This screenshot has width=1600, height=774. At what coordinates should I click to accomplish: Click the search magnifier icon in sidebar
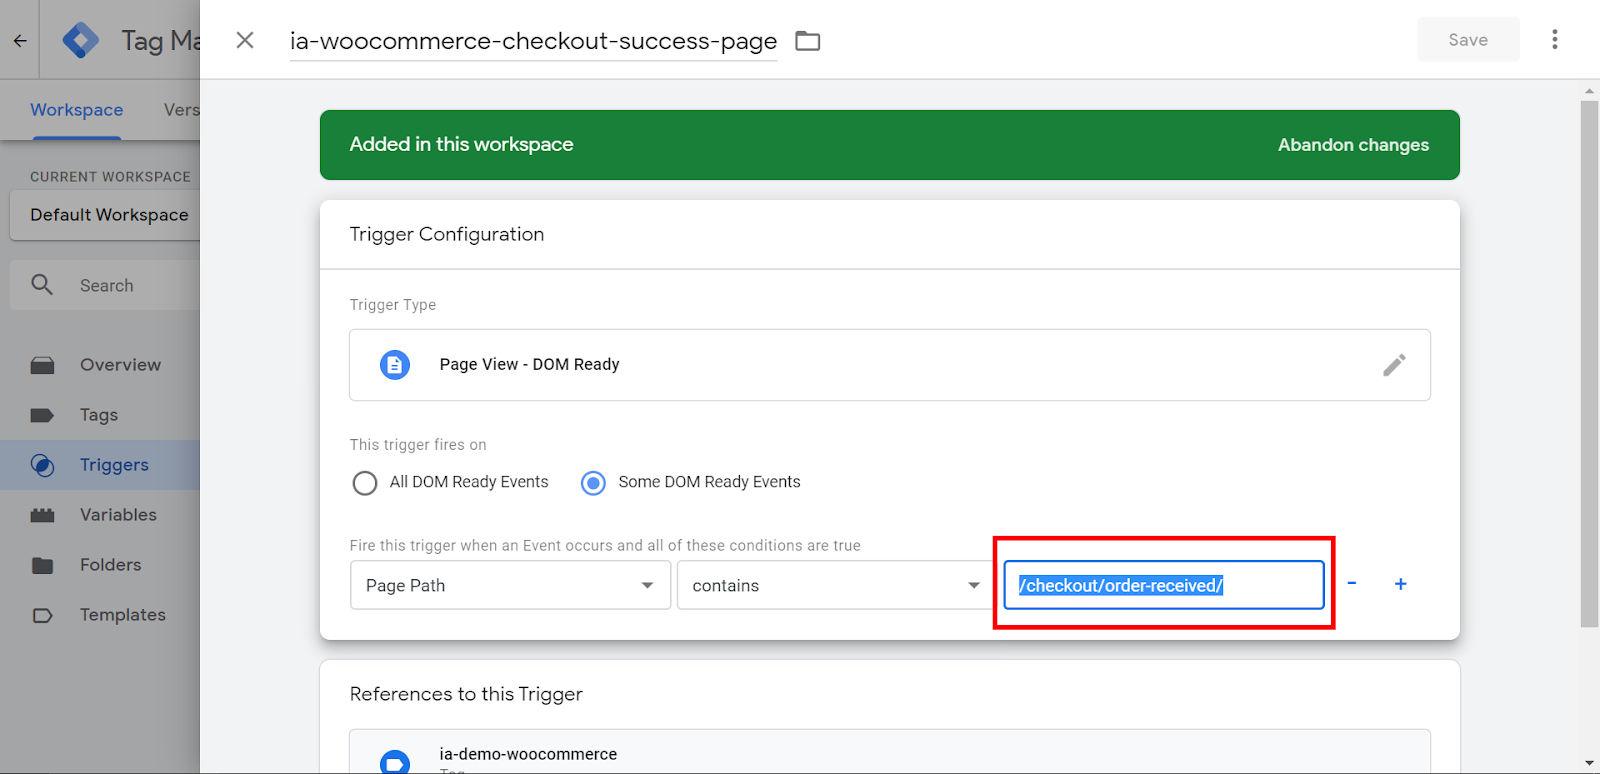coord(42,285)
